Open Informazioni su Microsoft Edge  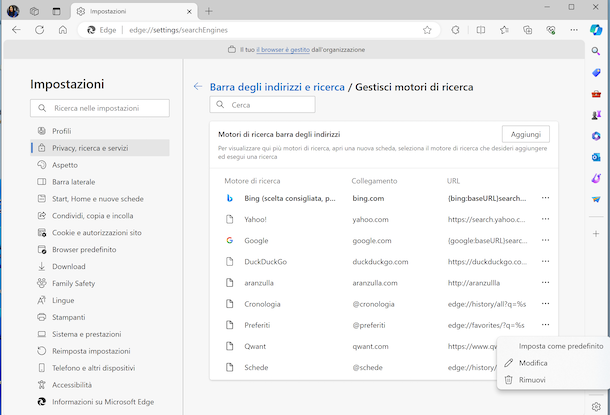tap(100, 402)
